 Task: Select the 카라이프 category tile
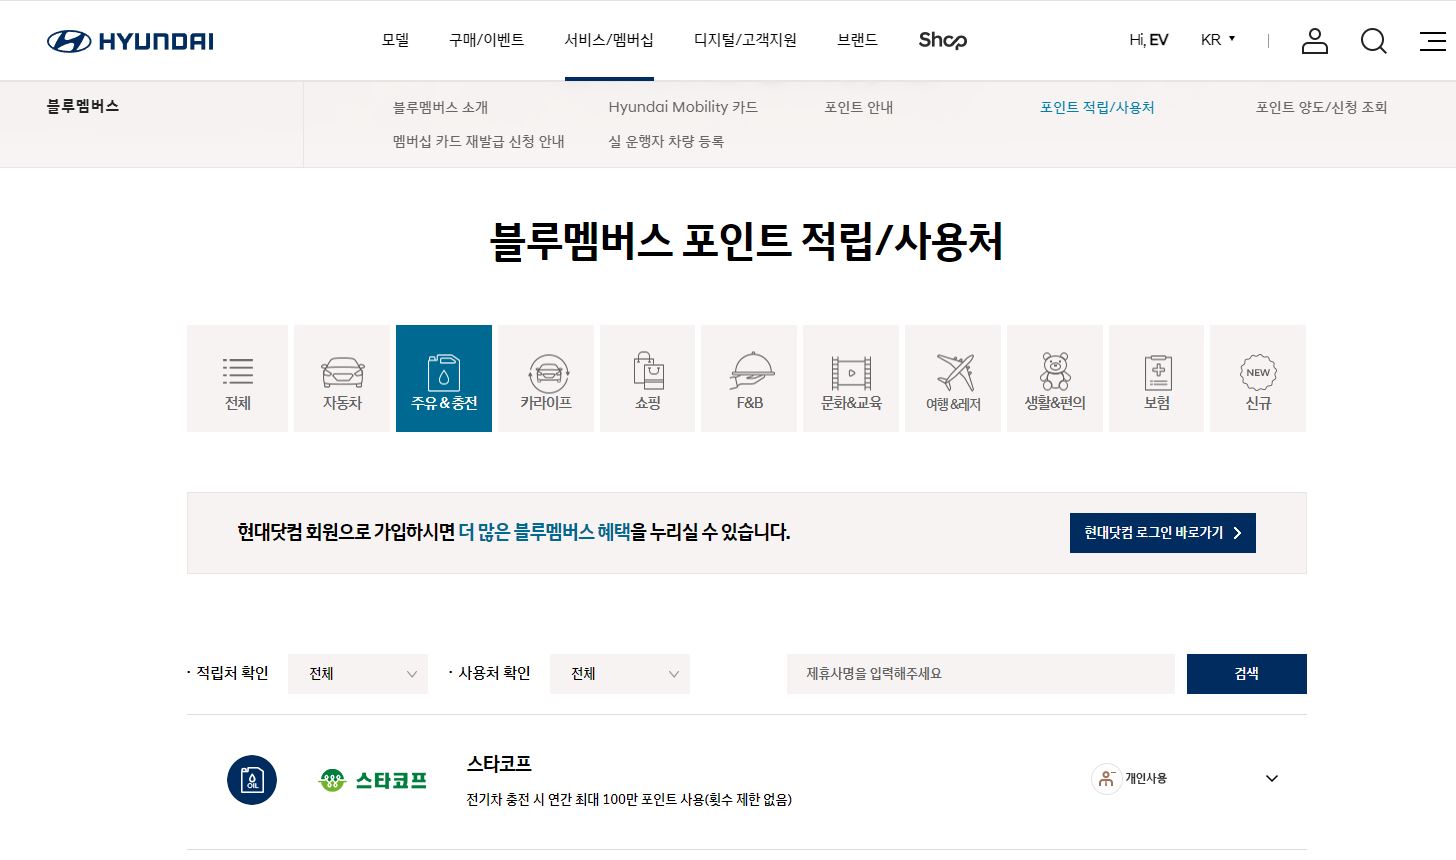point(546,378)
